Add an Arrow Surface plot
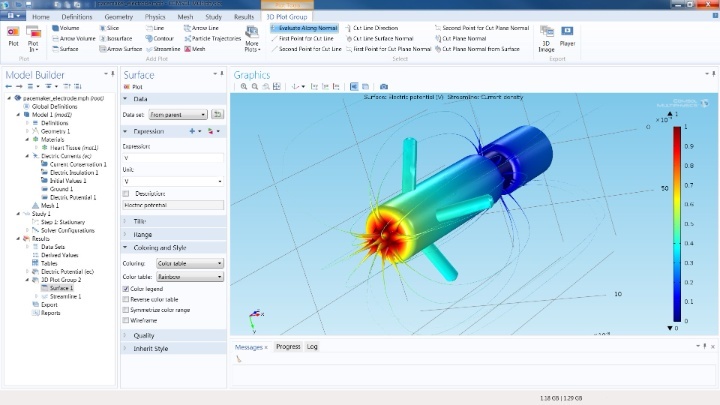This screenshot has height=405, width=720. [120, 49]
